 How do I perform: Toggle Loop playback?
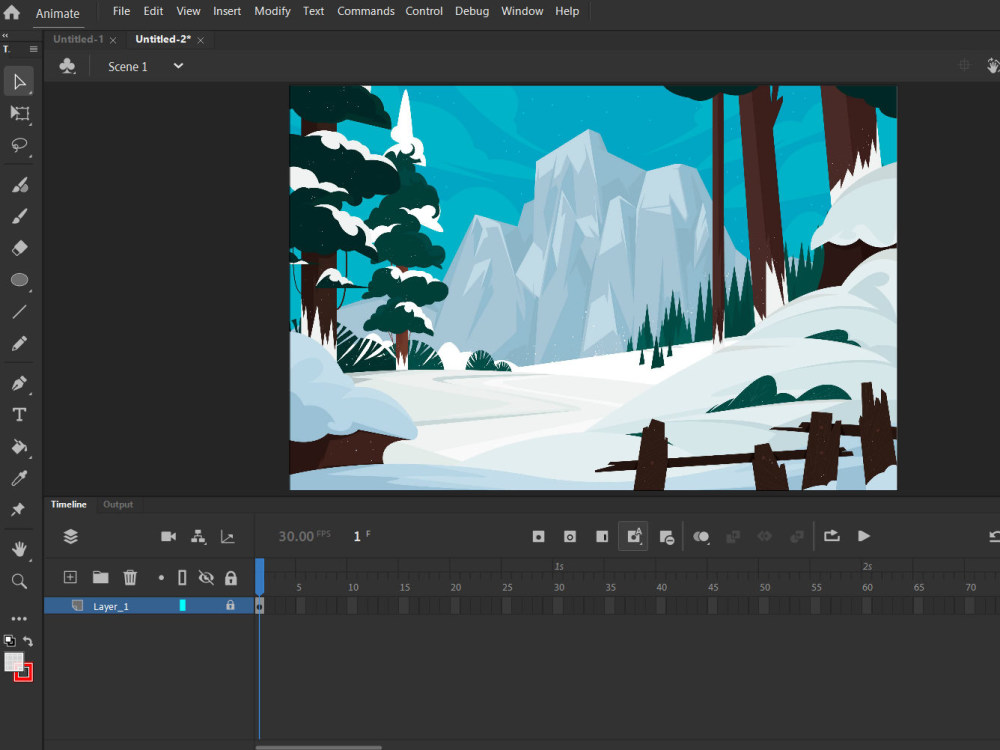(x=832, y=536)
